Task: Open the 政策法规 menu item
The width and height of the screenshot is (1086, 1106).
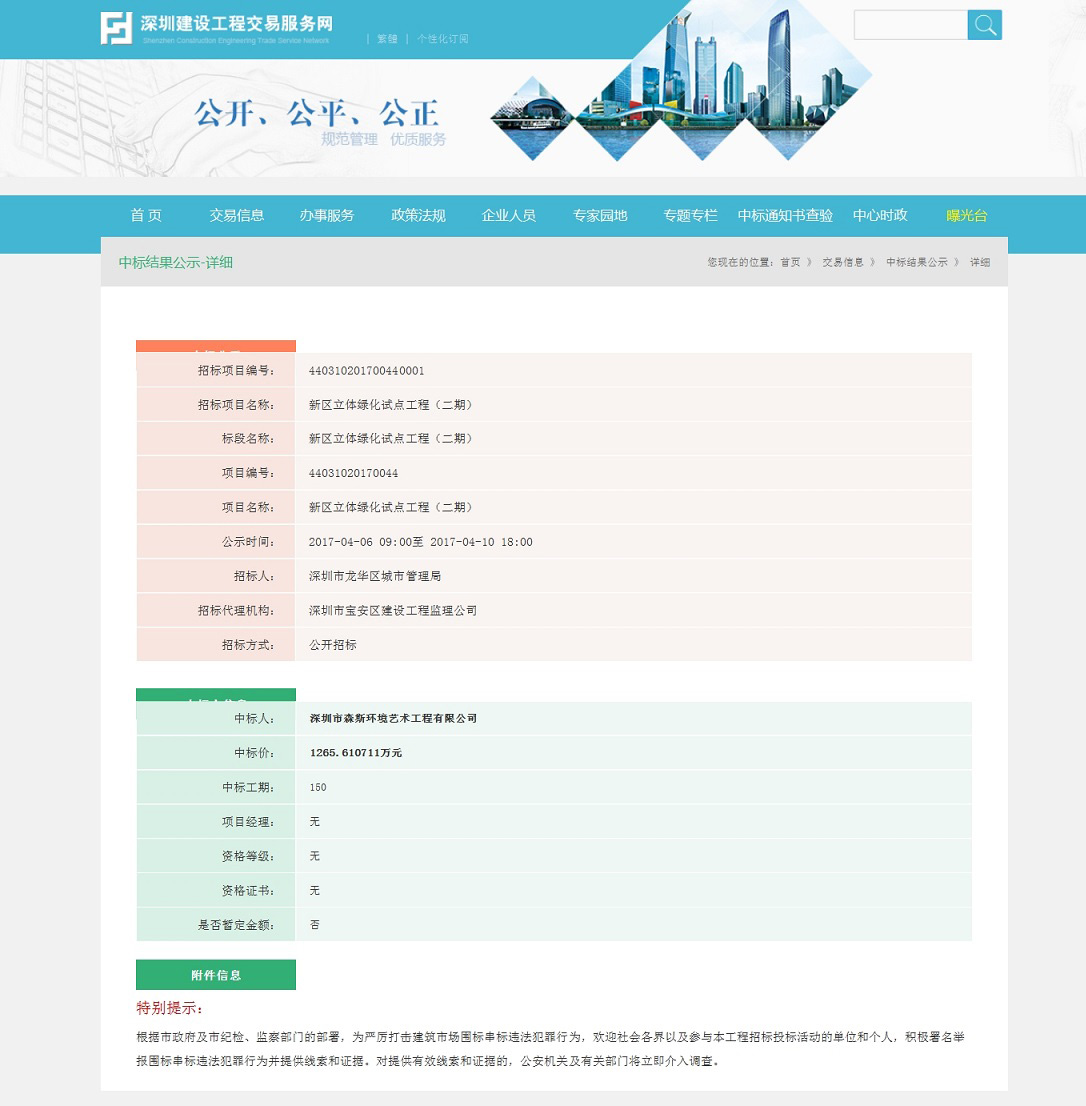Action: (x=418, y=215)
